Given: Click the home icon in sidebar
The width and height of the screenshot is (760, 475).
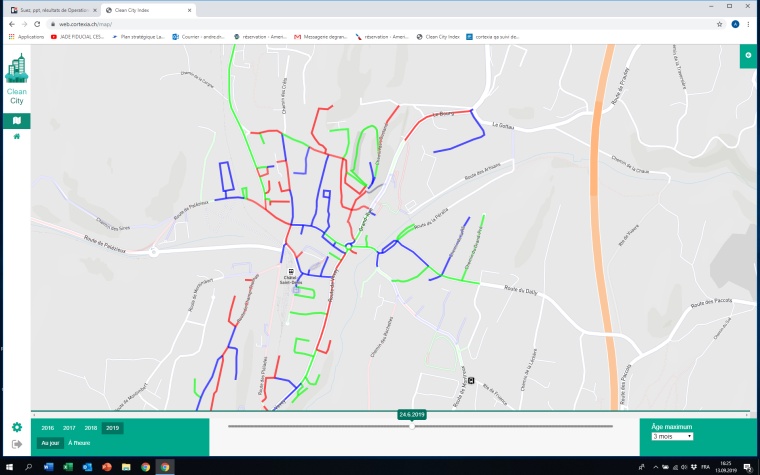Looking at the screenshot, I should 16,136.
